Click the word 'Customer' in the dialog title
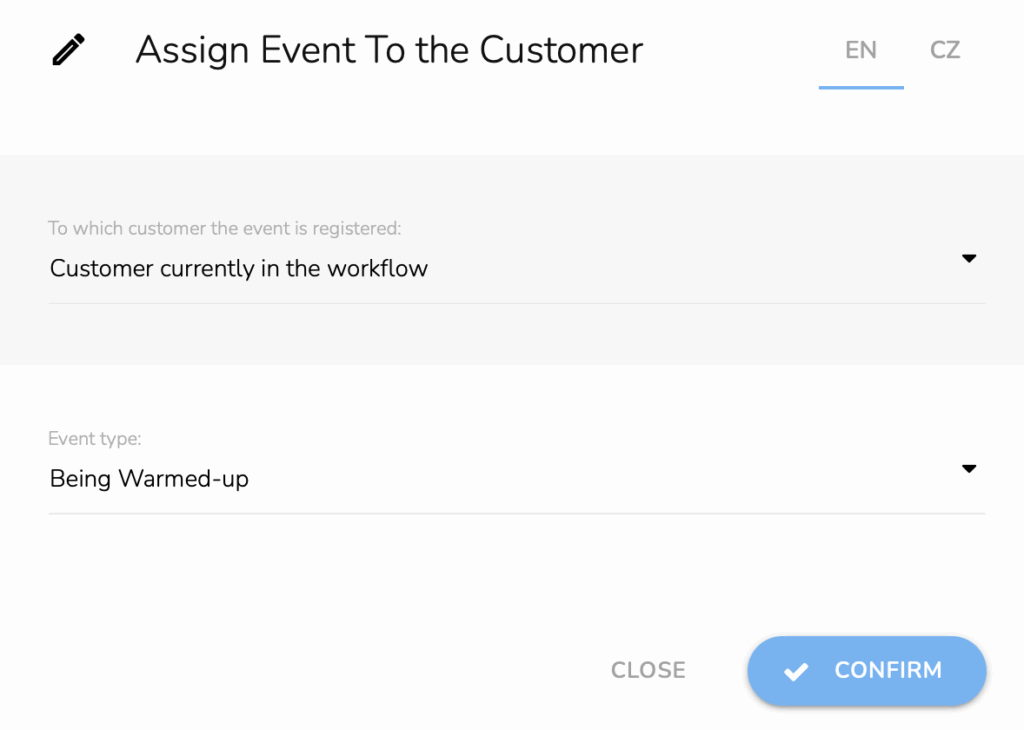Screen dimensions: 1024x730 point(561,50)
